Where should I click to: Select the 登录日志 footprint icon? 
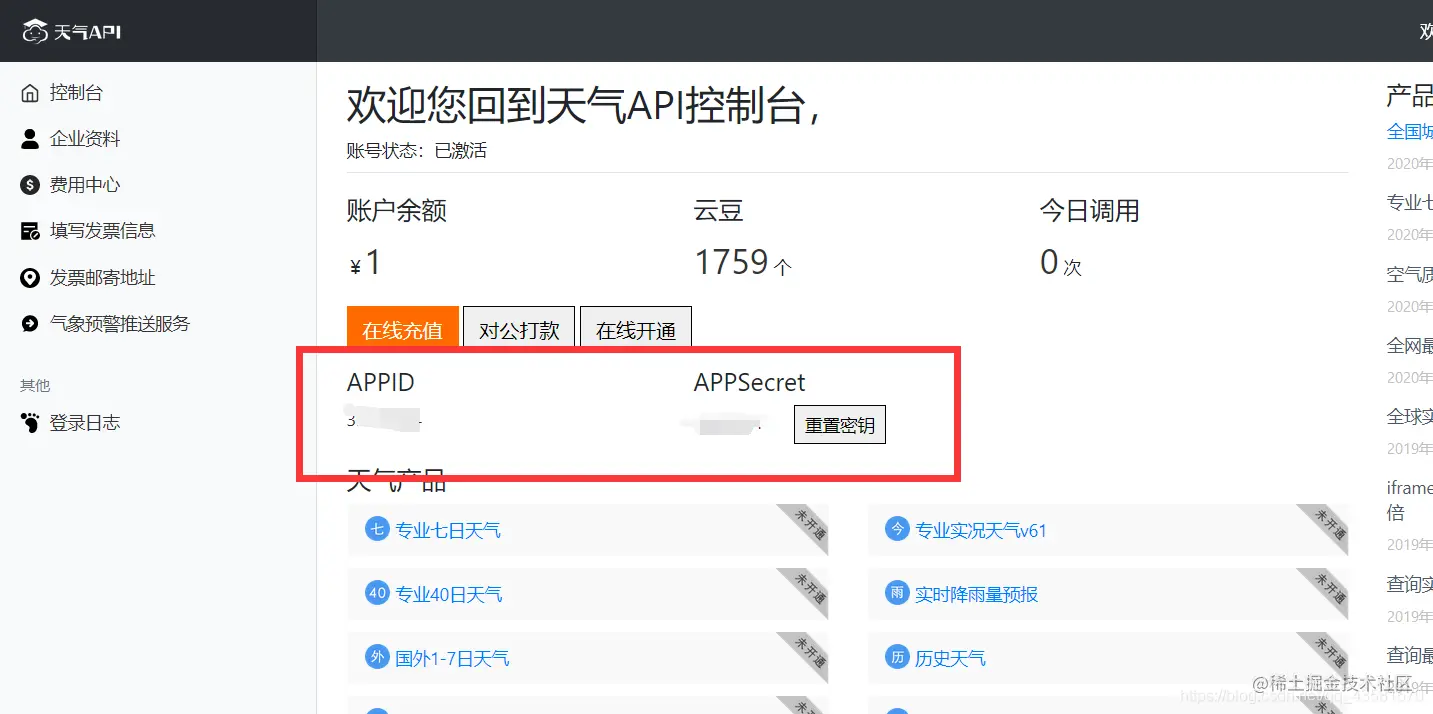coord(29,422)
